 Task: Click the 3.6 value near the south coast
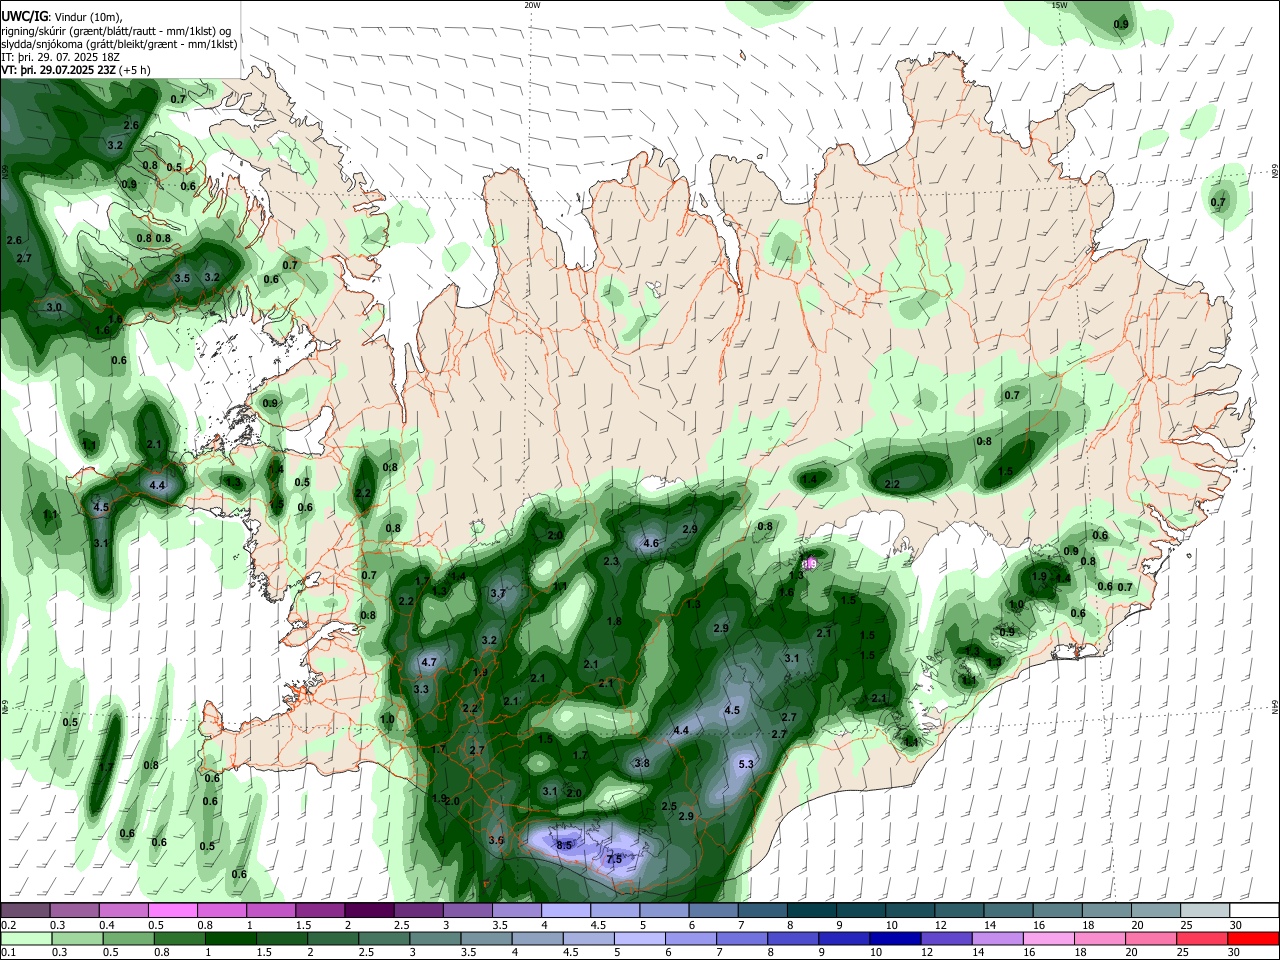pos(496,840)
